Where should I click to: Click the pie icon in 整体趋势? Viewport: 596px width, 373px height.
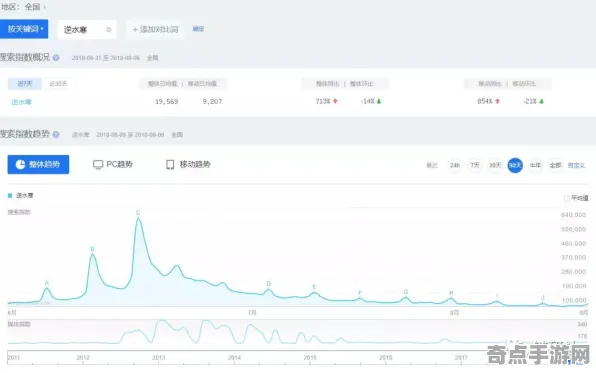(x=20, y=164)
